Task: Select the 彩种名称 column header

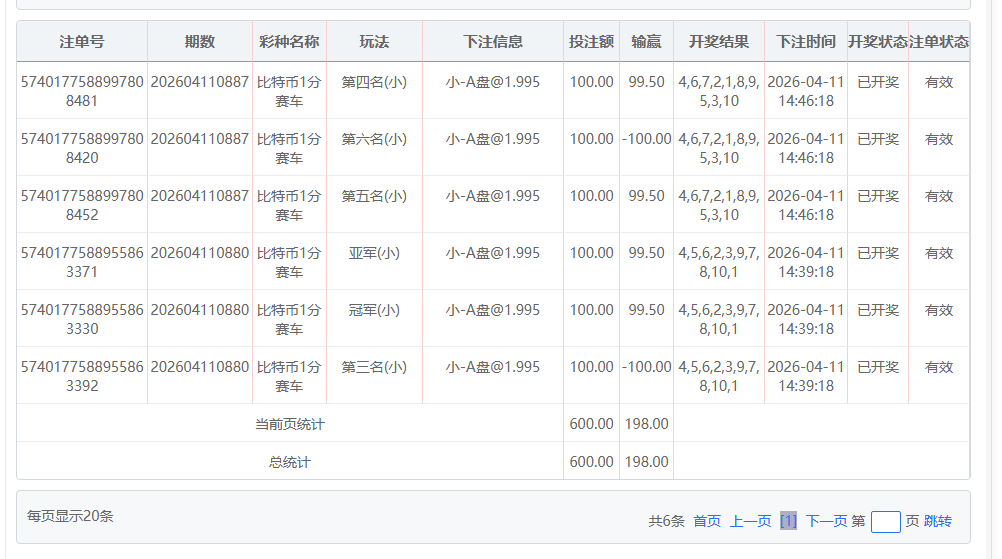Action: pyautogui.click(x=289, y=42)
